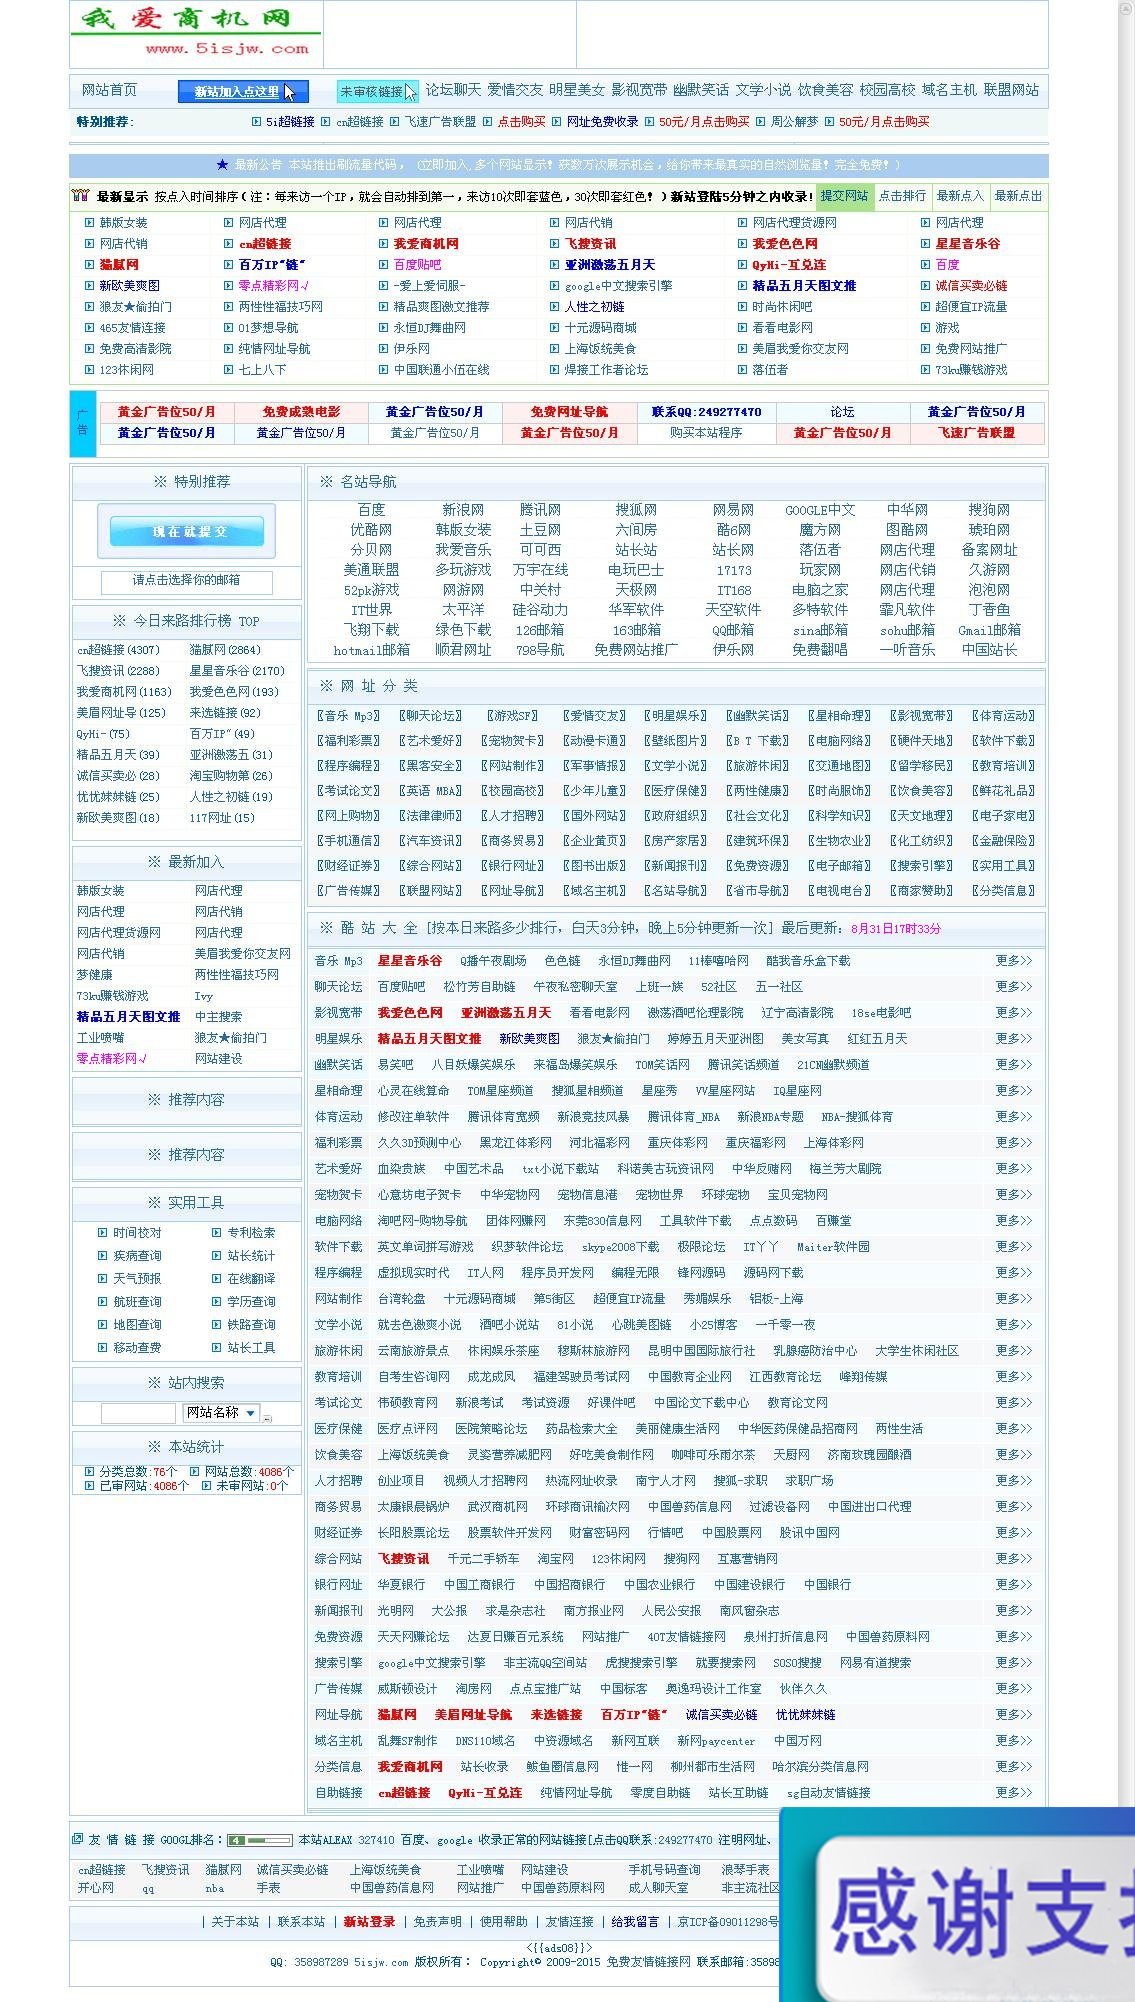The height and width of the screenshot is (2002, 1135).
Task: Click the bullet icon beside 5i超链接
Action: [257, 122]
